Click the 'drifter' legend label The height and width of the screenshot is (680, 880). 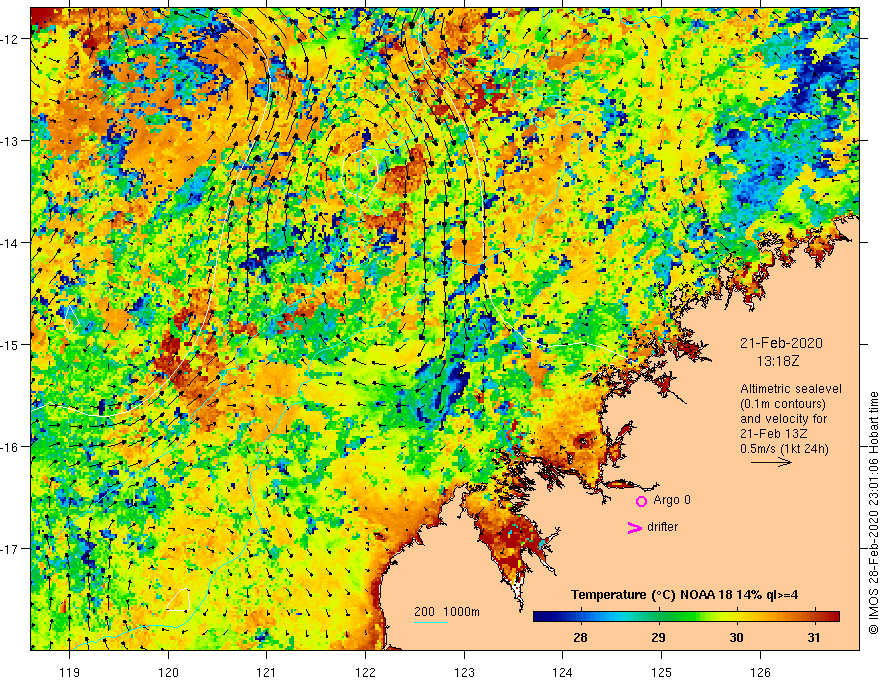pyautogui.click(x=662, y=527)
